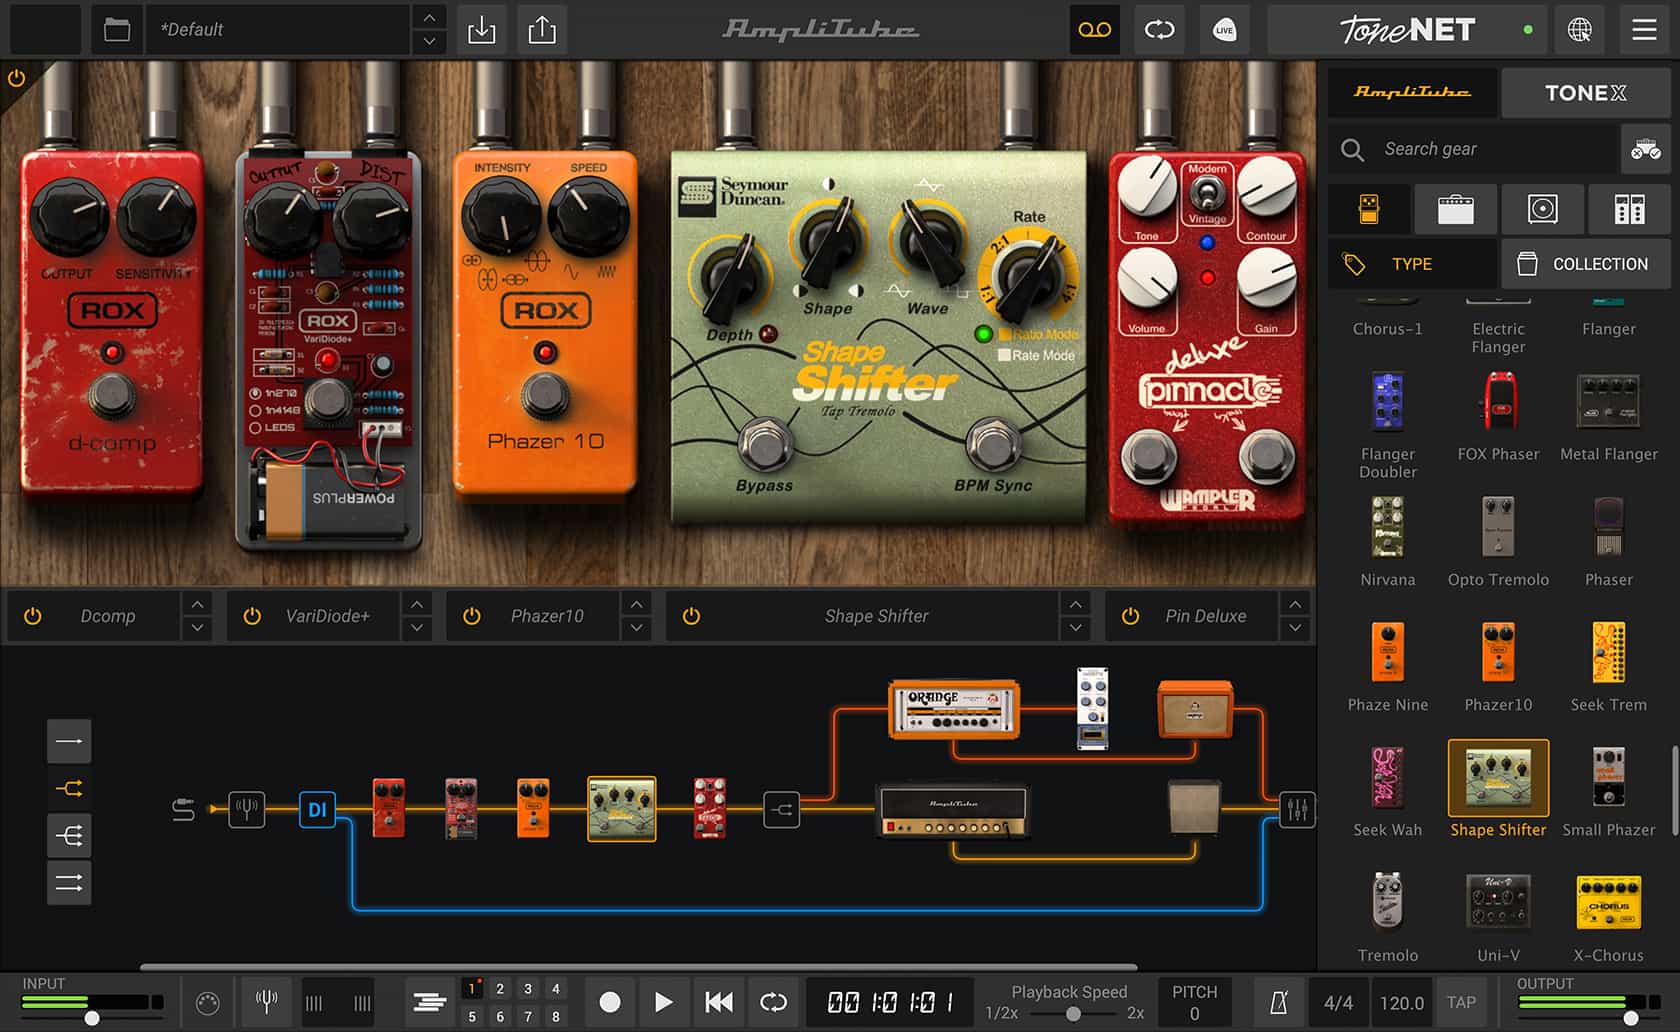The height and width of the screenshot is (1032, 1680).
Task: Open the Looper tape view
Action: (x=1094, y=30)
